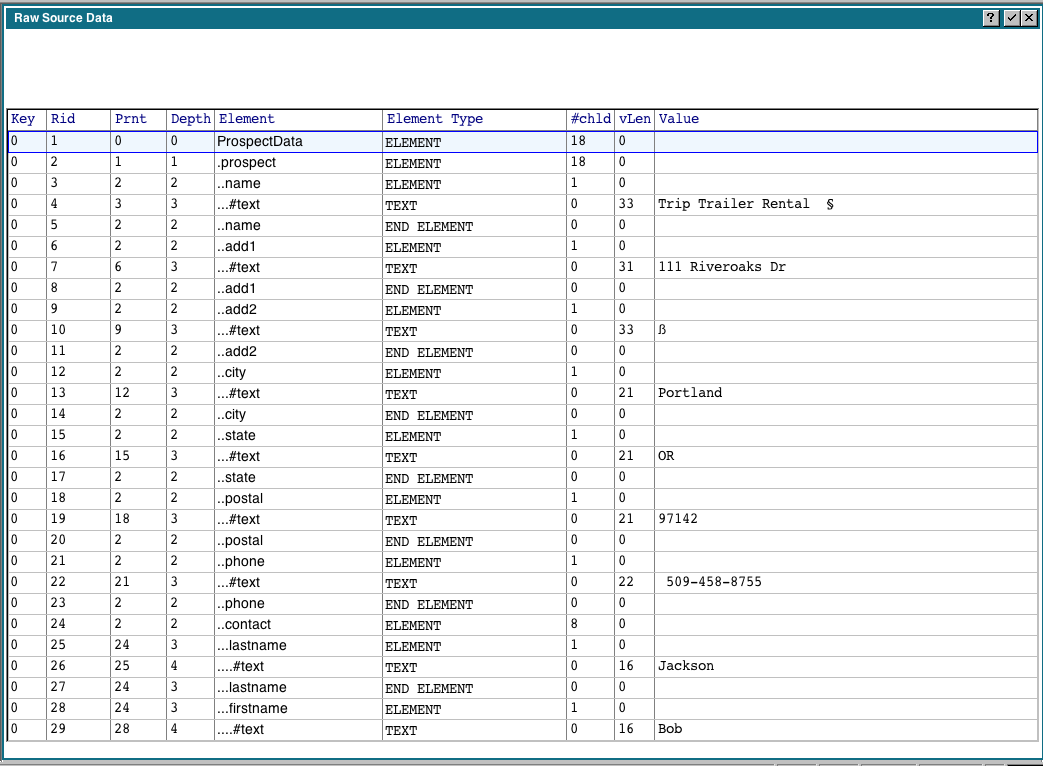
Task: Select the ...firstname element cell
Action: [252, 709]
